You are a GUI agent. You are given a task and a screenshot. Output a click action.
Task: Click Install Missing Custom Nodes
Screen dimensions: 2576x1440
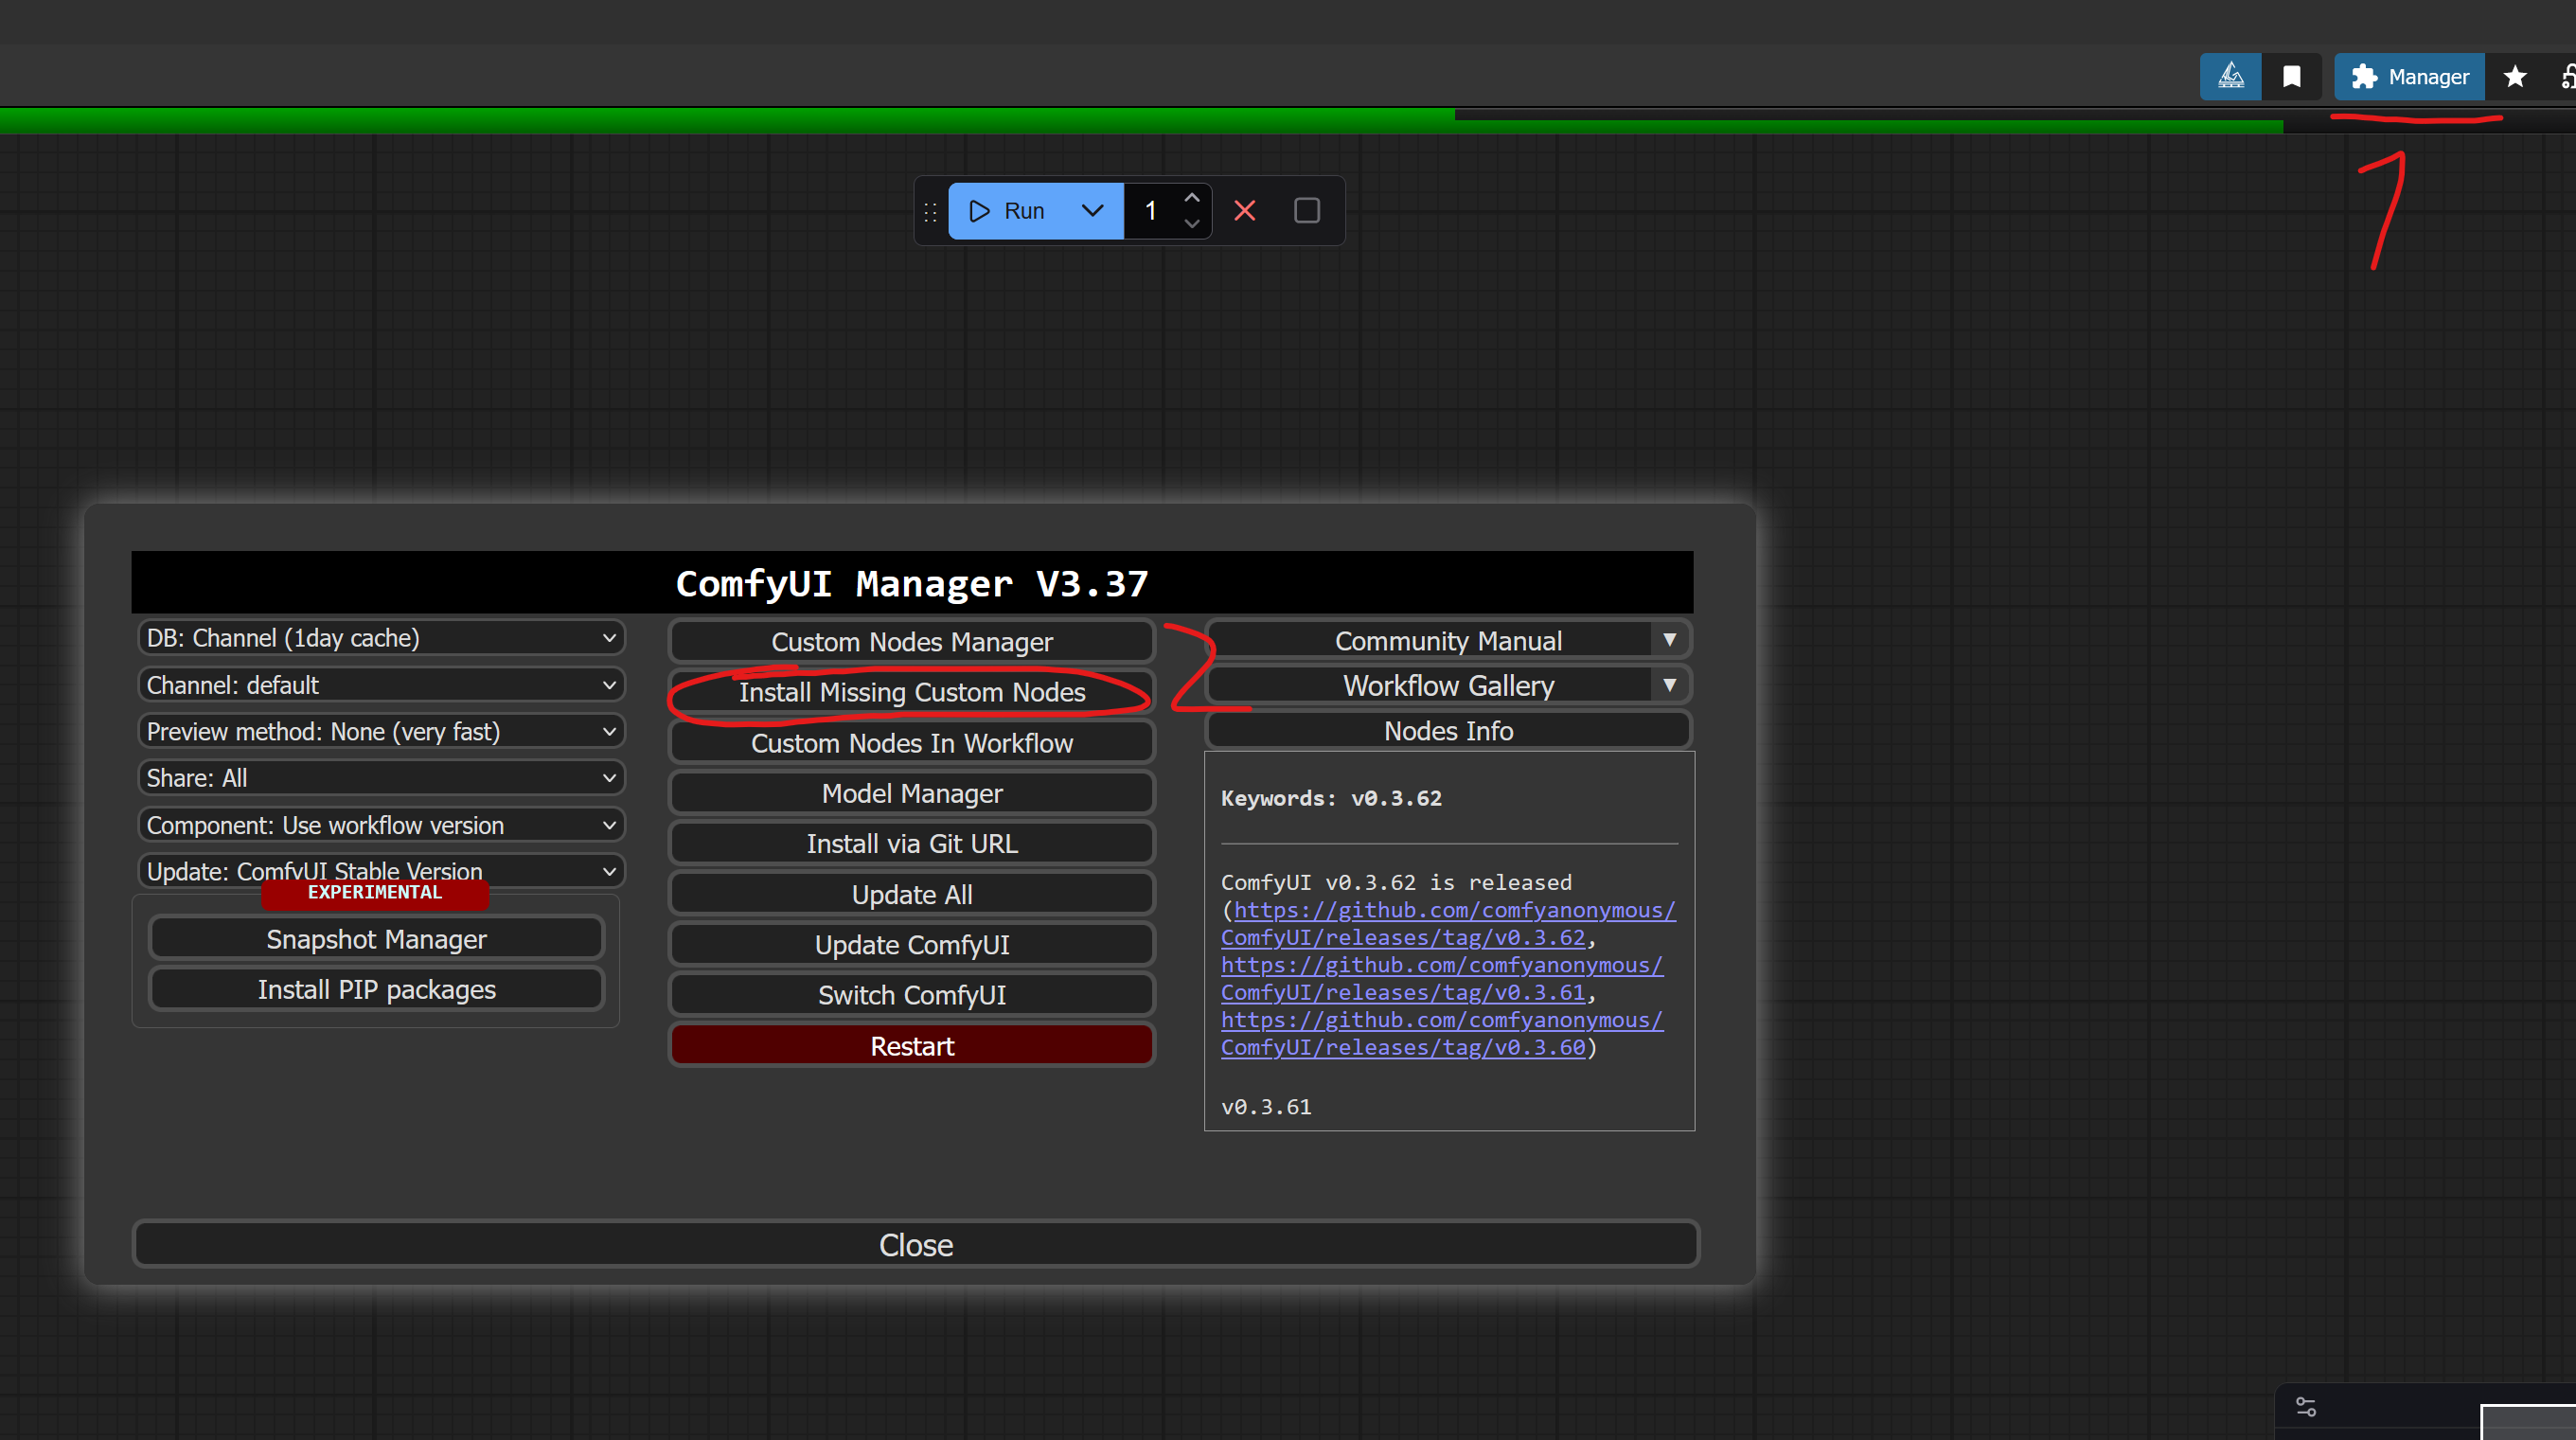tap(912, 692)
